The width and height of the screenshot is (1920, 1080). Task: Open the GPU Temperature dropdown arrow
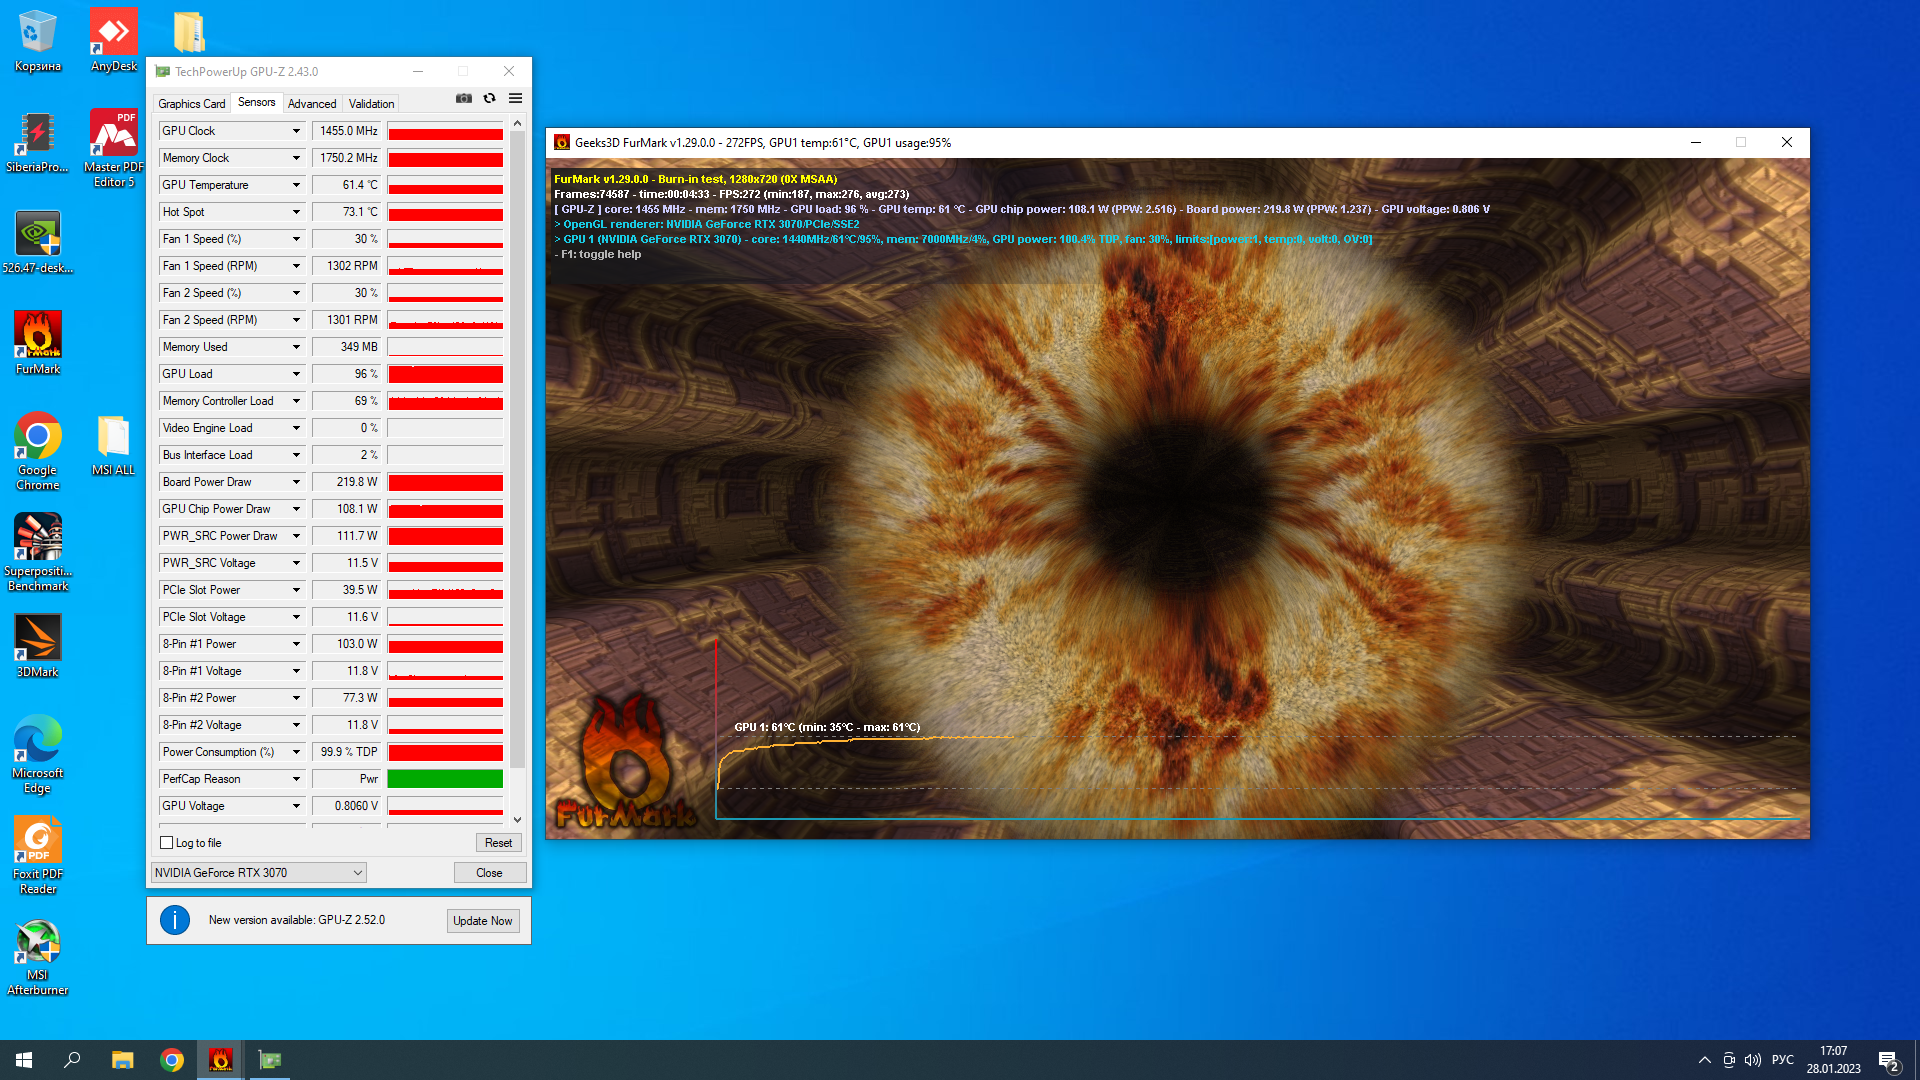(296, 185)
